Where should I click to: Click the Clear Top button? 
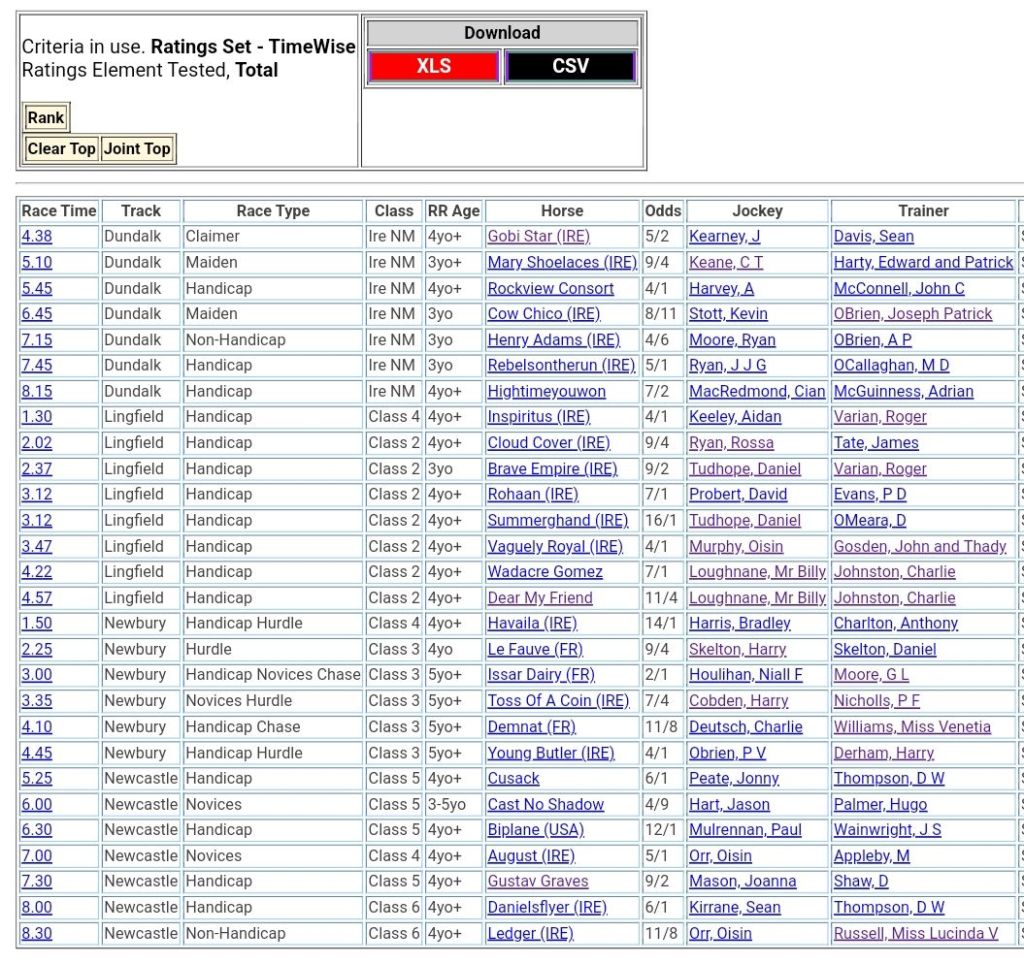(61, 149)
